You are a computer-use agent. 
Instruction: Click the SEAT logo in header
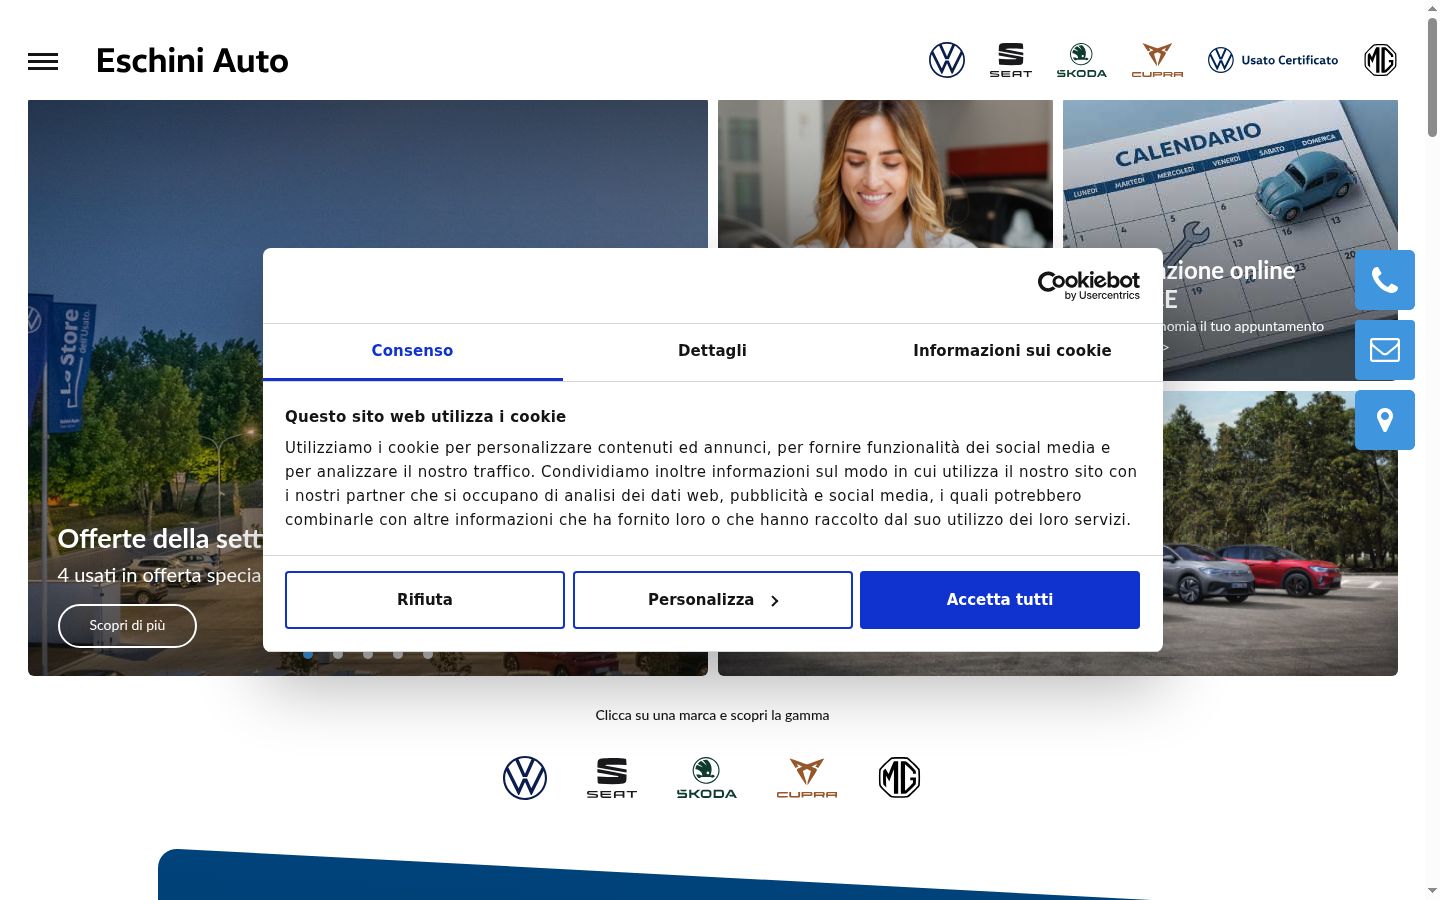tap(1011, 60)
